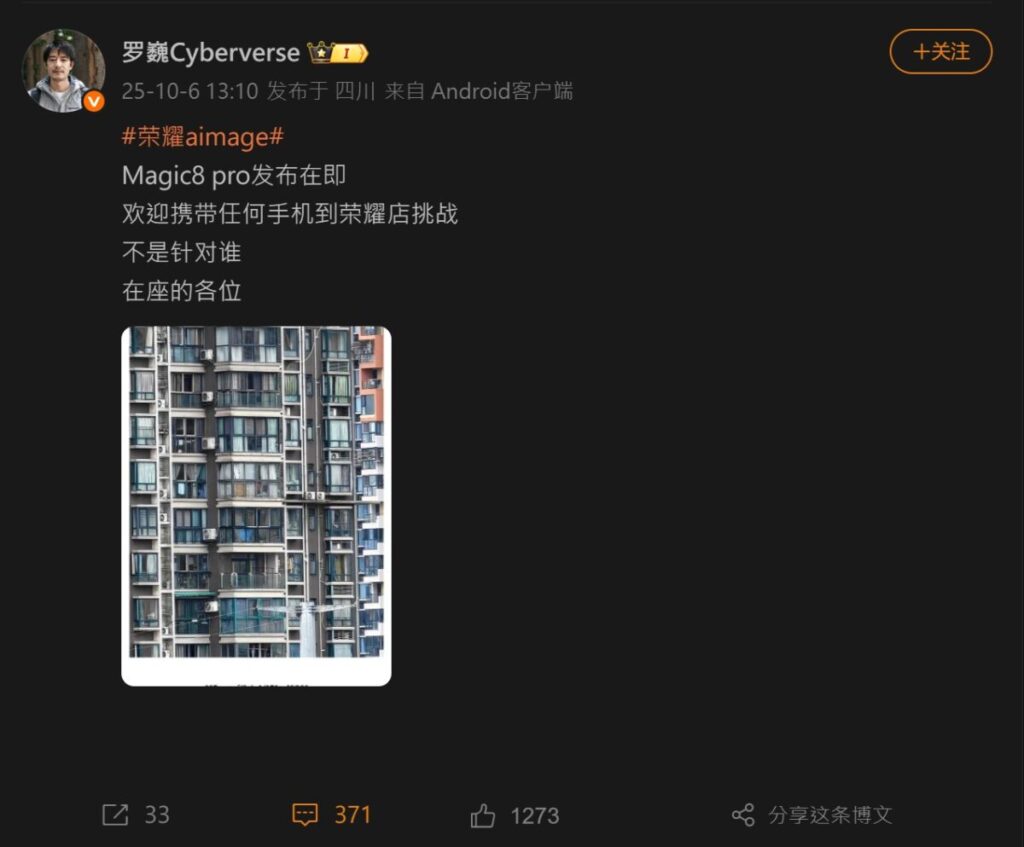Screen dimensions: 1024x847
Task: Click the repost count 33
Action: (x=157, y=815)
